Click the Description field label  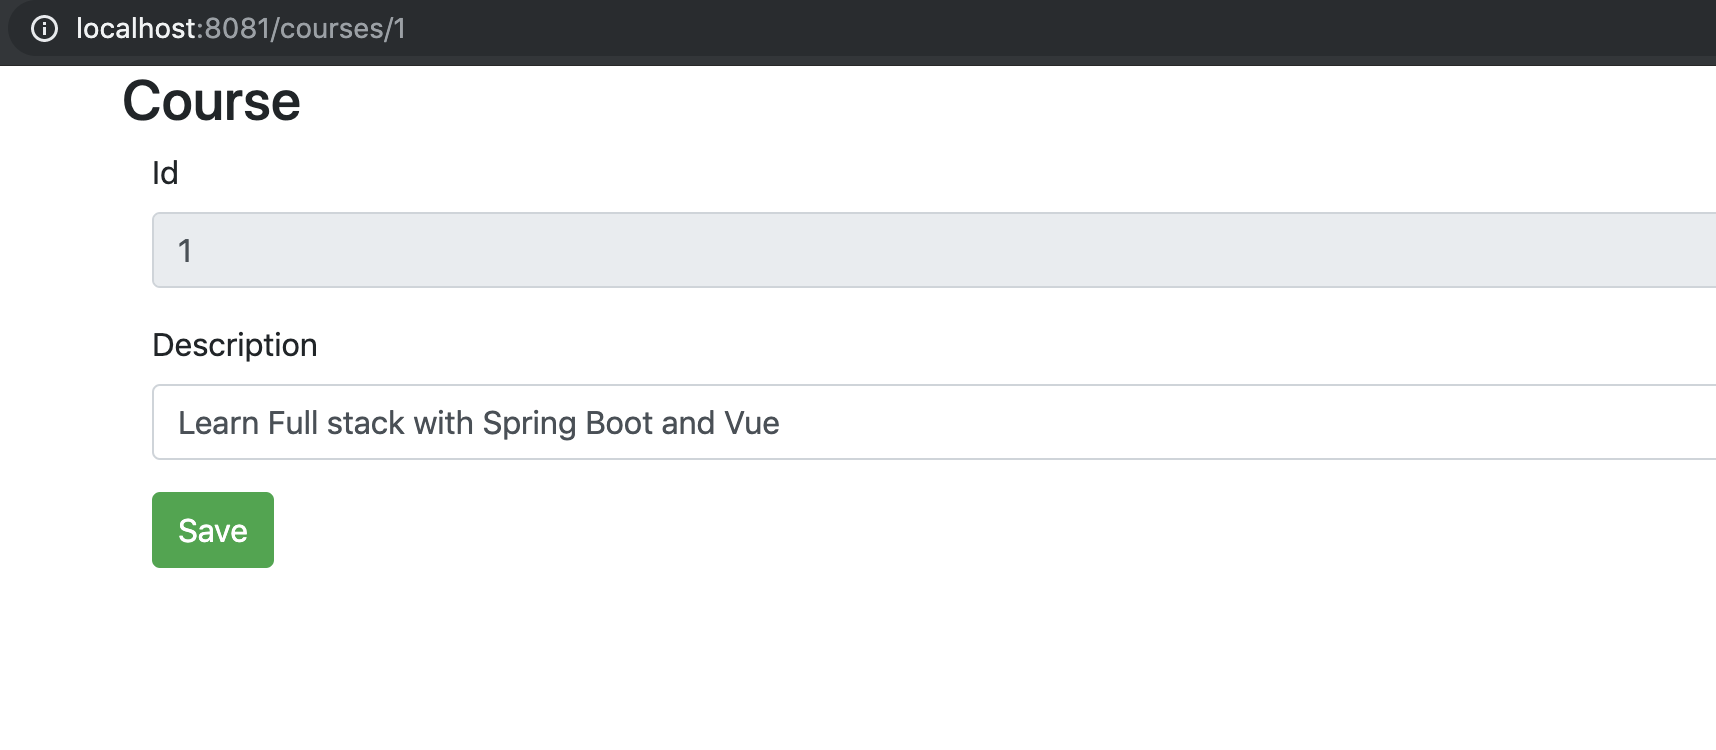coord(235,345)
